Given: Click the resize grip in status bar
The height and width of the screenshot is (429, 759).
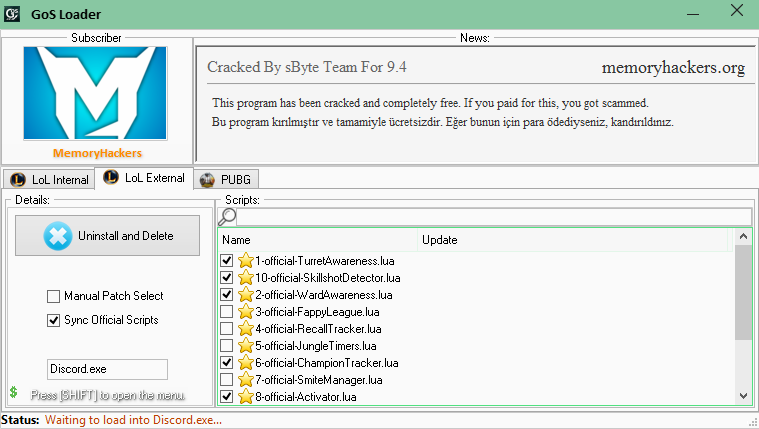Looking at the screenshot, I should click(753, 423).
